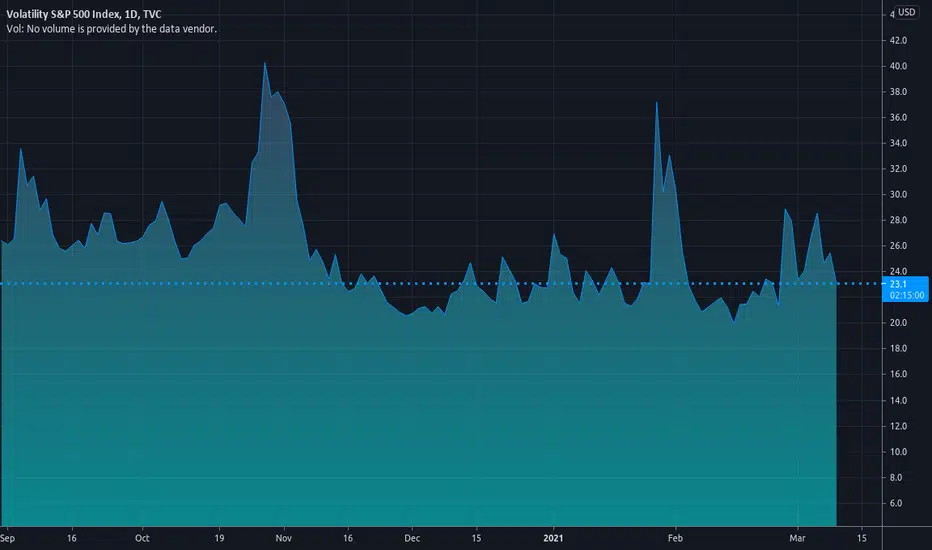Click the chart title 'Volatility S&P 500 Index, 1D, TVC'

[x=84, y=14]
